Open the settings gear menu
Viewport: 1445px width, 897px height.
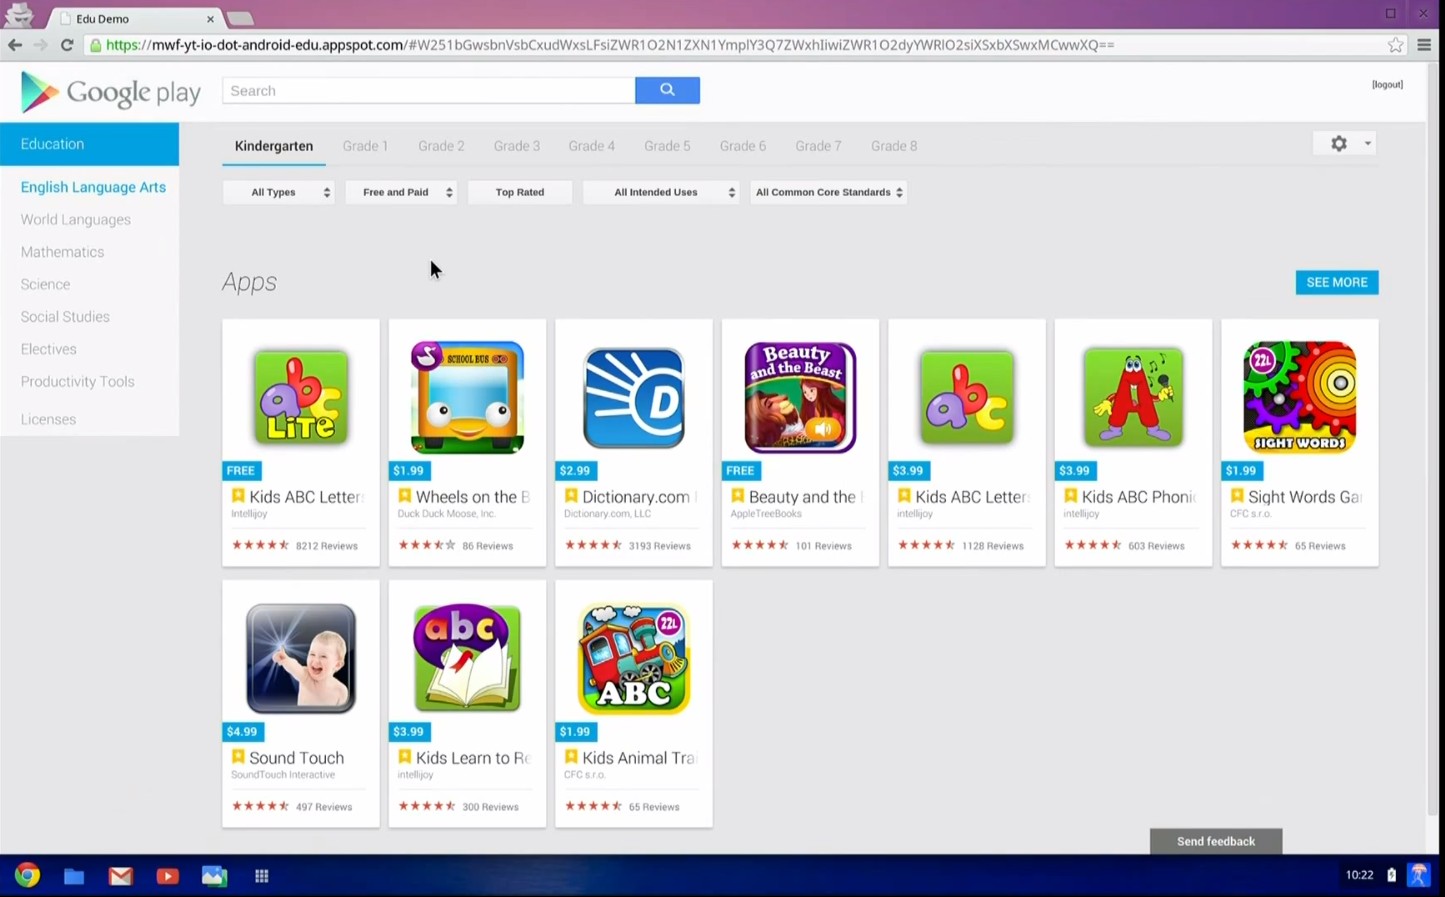(1338, 144)
